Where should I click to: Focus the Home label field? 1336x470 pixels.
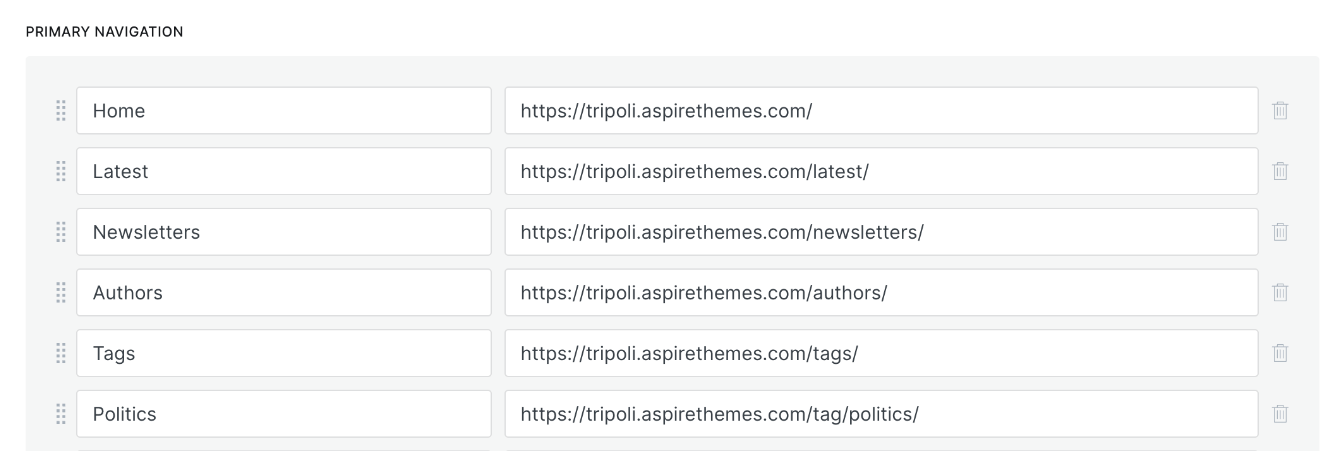coord(283,111)
